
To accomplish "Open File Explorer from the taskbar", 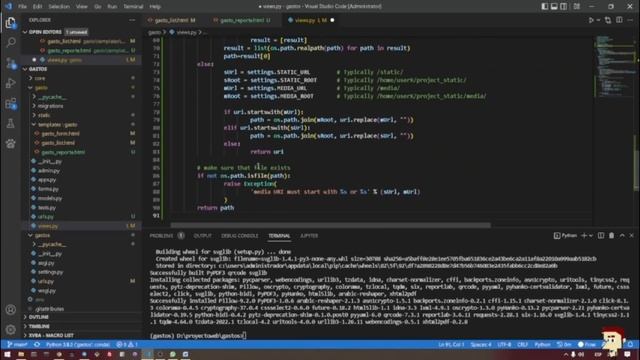I will 20,354.
